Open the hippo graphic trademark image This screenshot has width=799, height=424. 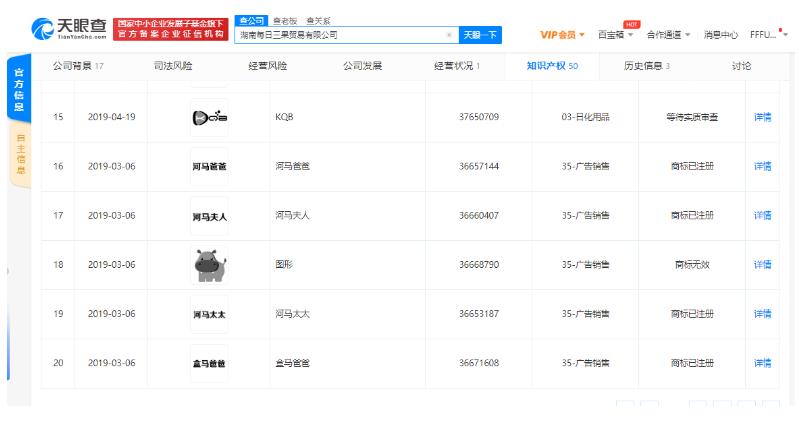click(209, 265)
